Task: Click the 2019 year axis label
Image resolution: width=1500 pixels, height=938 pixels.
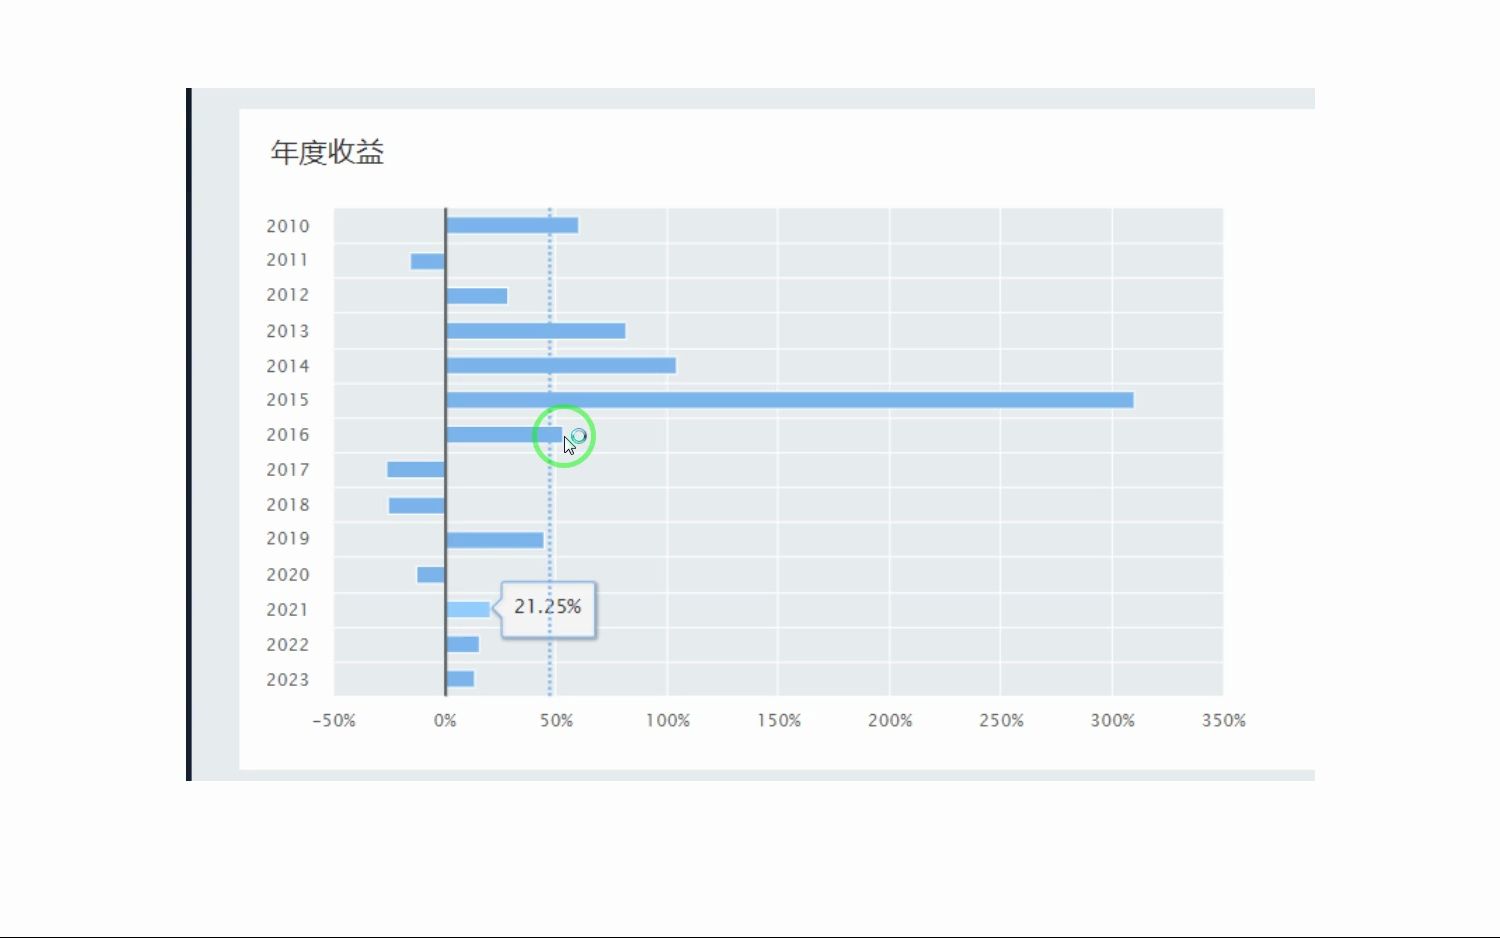Action: pyautogui.click(x=288, y=538)
